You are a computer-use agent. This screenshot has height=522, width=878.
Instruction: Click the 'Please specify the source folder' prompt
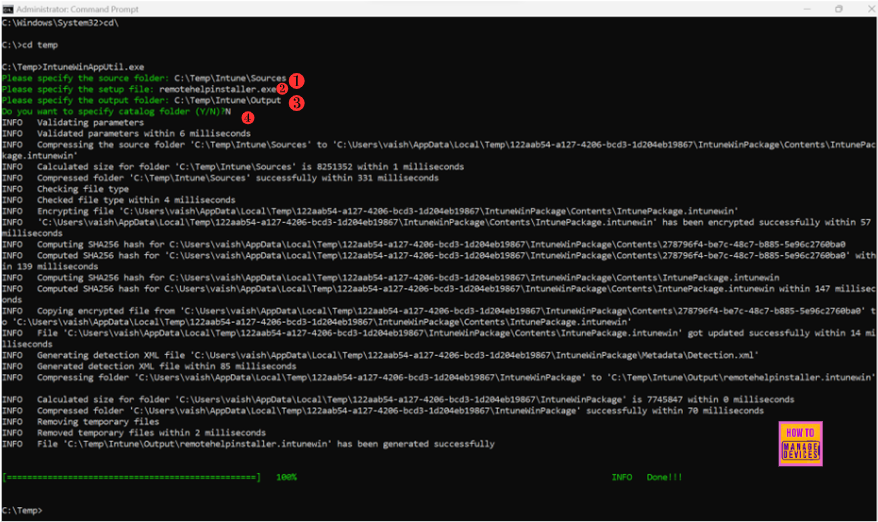click(x=85, y=77)
